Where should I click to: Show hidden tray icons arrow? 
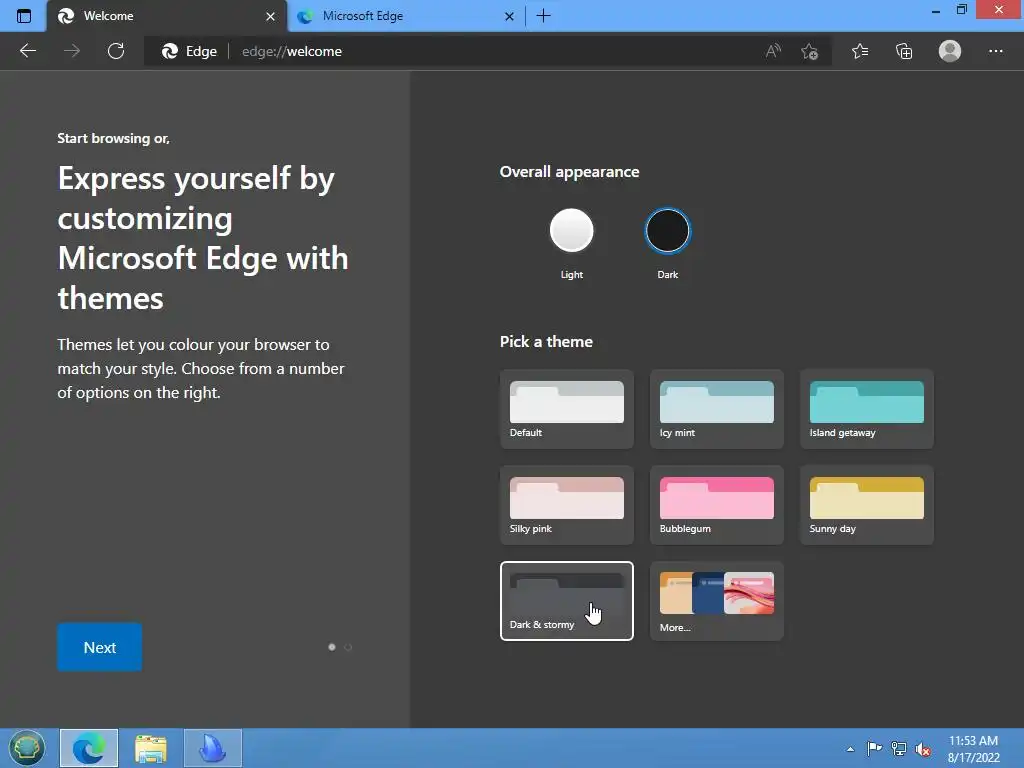click(850, 749)
